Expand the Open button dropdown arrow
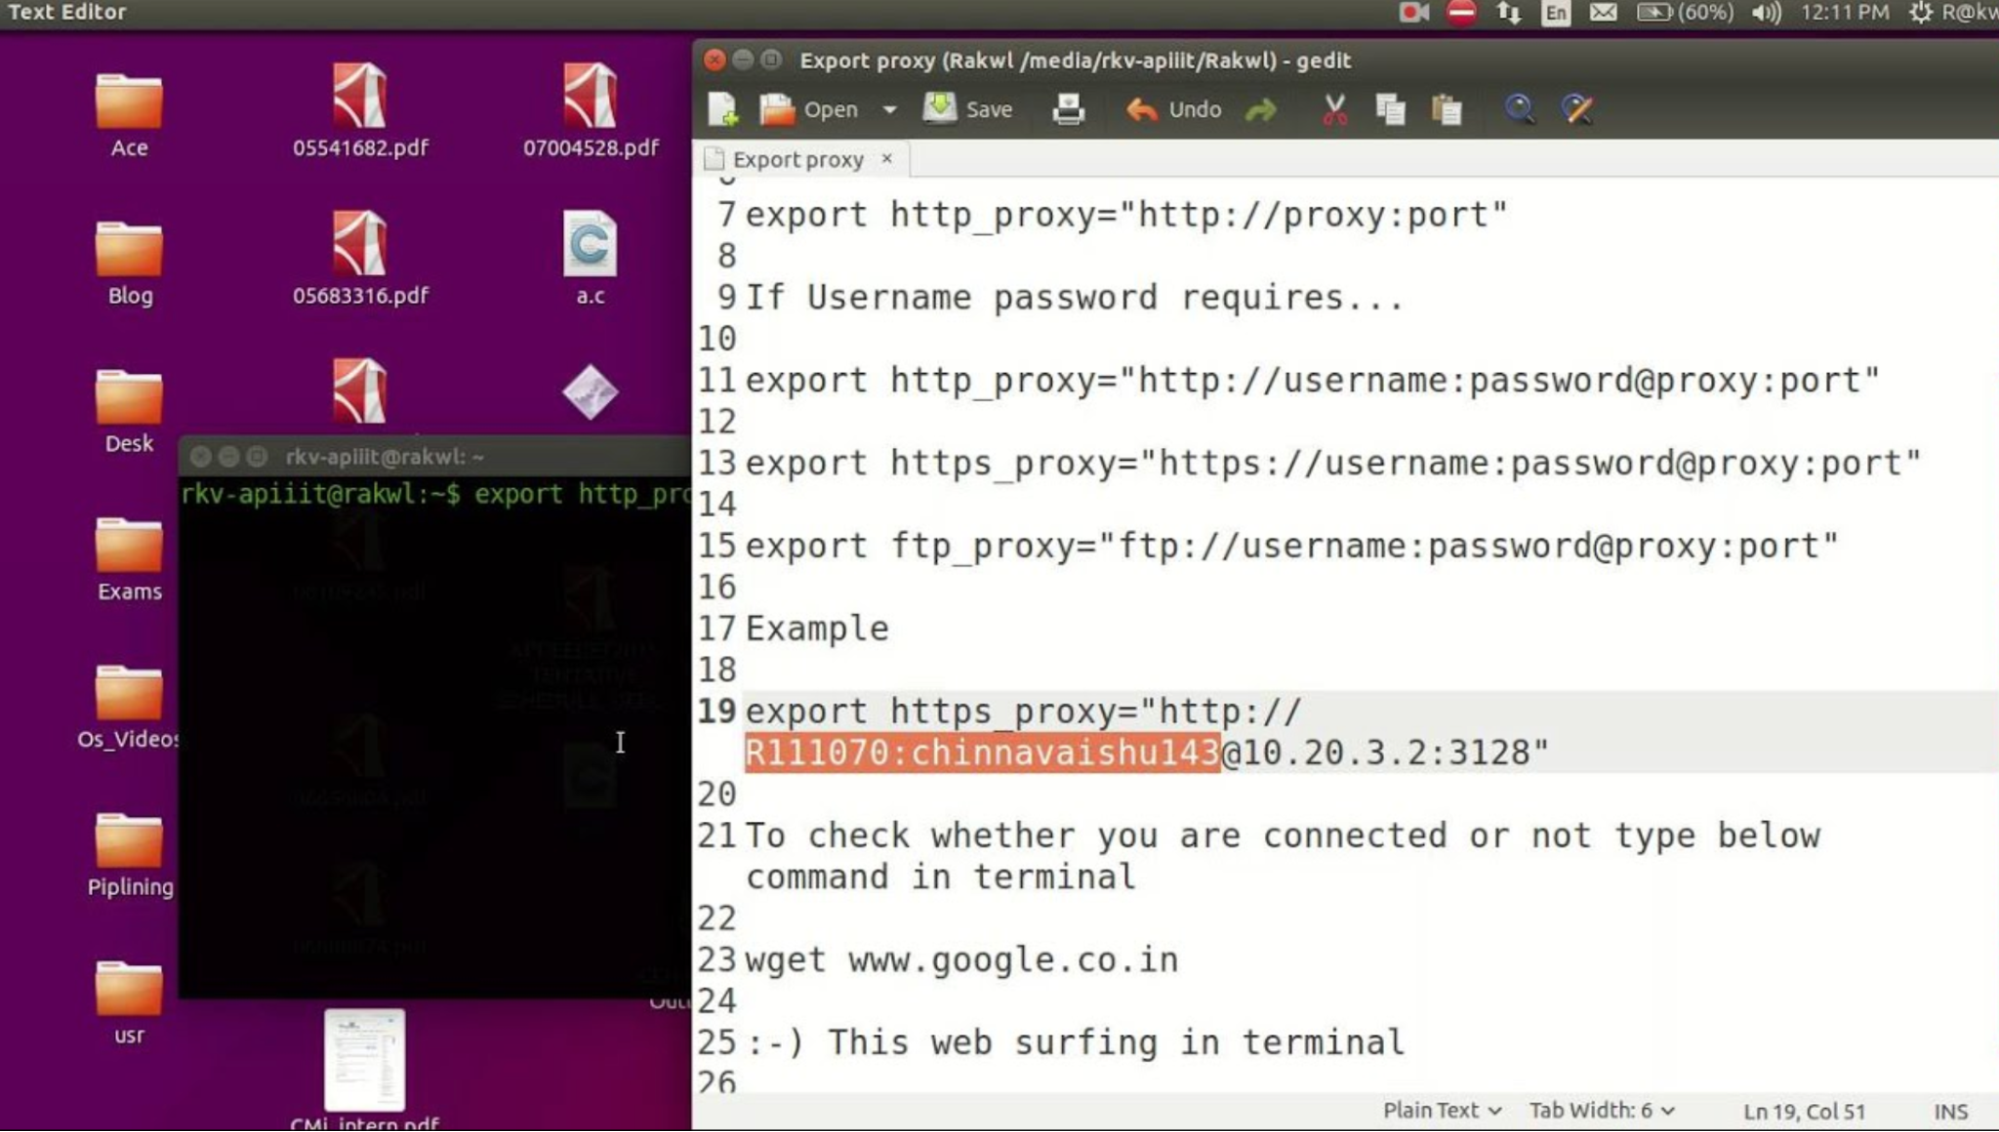The image size is (1999, 1132). point(890,110)
